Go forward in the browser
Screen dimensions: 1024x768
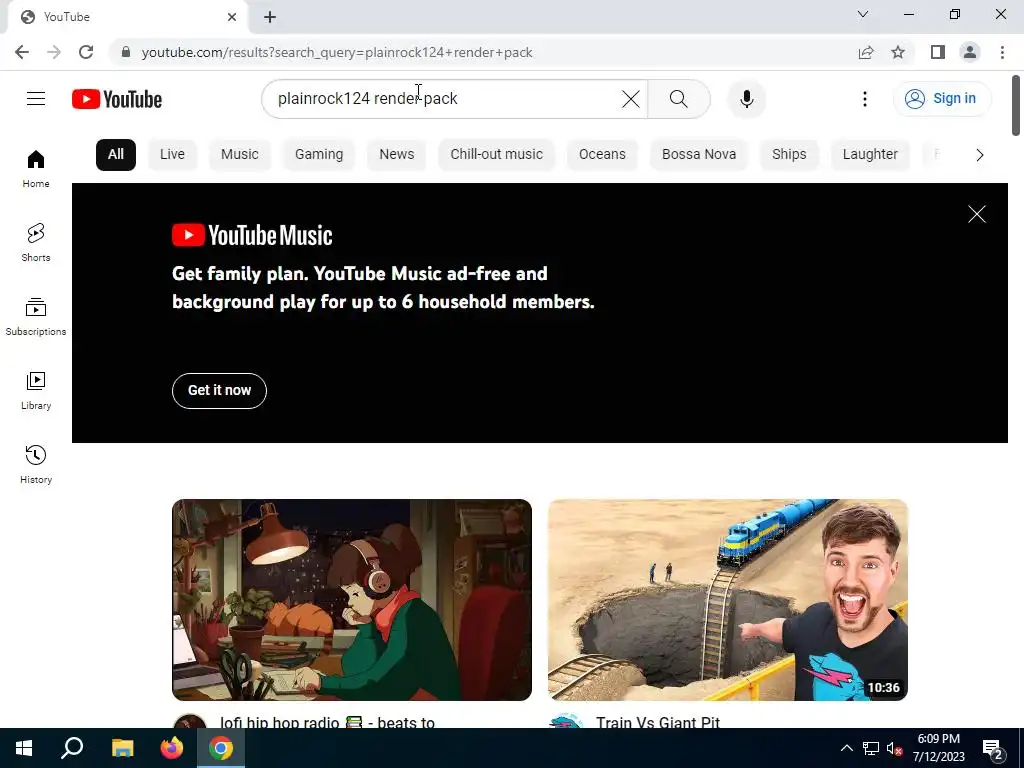(x=54, y=52)
